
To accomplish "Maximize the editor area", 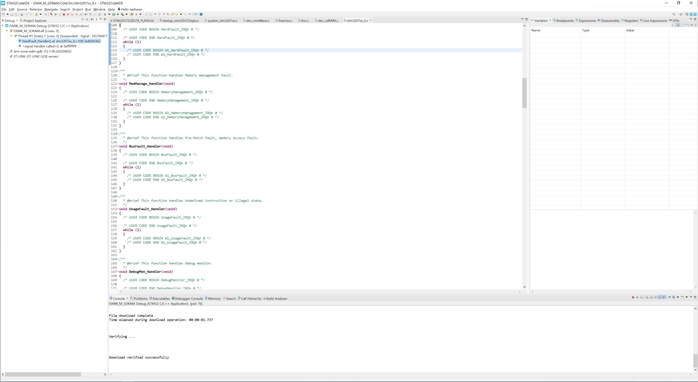I will click(526, 20).
